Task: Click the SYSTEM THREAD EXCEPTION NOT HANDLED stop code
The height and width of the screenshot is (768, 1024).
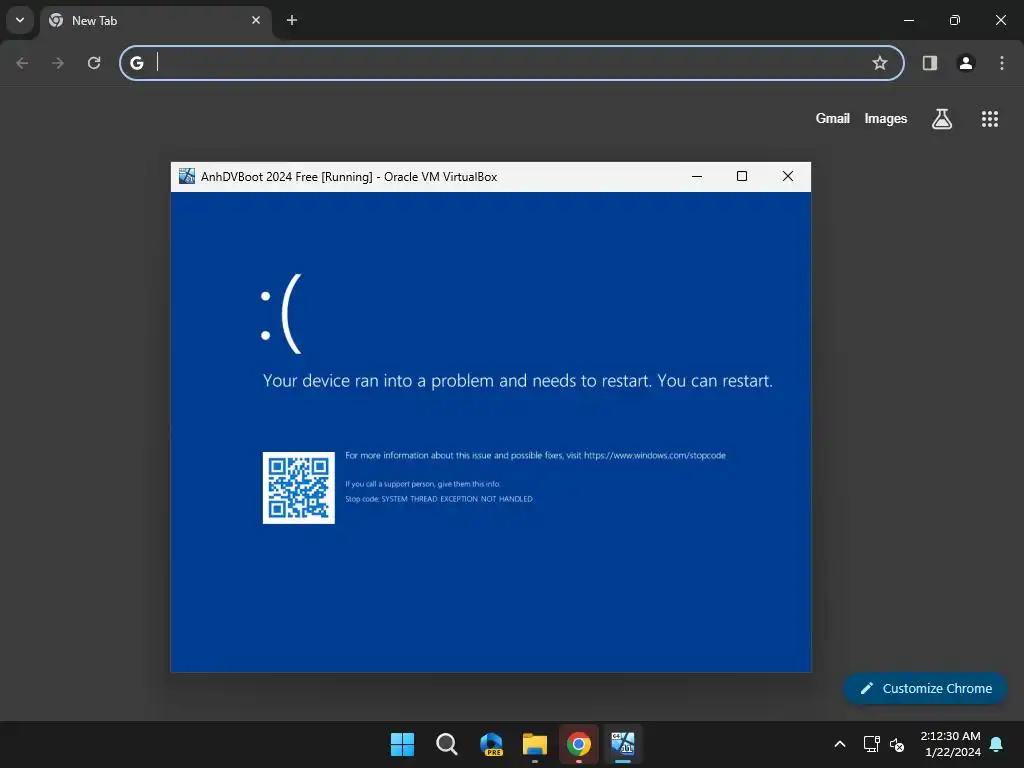Action: 439,499
